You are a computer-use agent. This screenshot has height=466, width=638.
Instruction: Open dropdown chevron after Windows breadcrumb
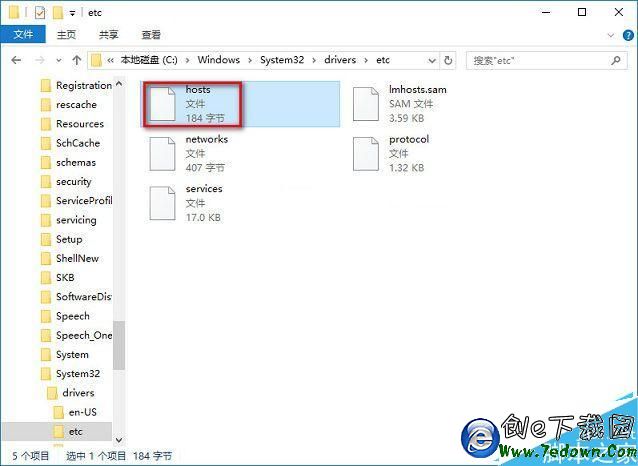pos(250,61)
